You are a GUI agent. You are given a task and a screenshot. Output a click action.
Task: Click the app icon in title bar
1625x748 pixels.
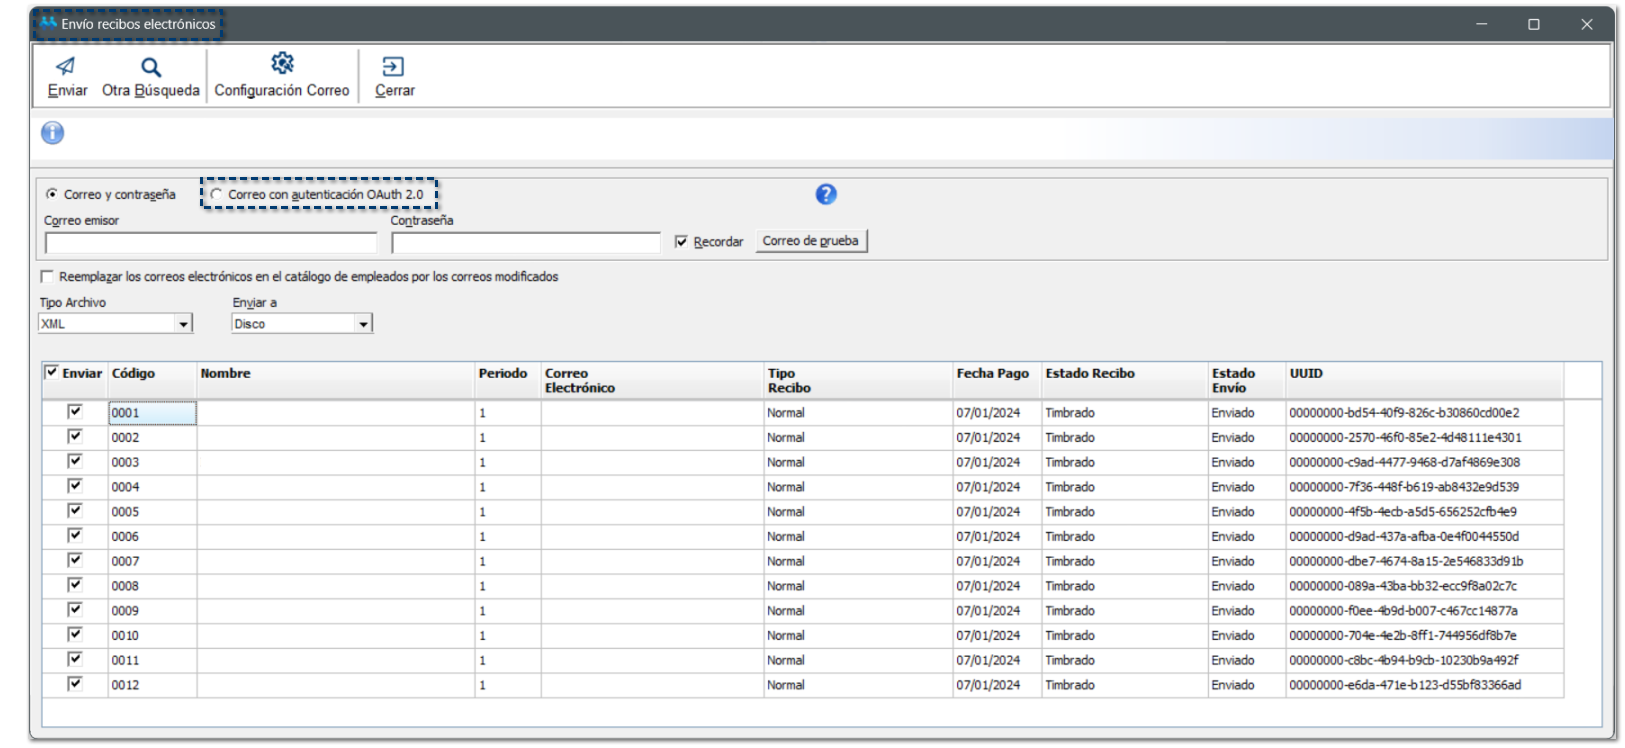point(48,23)
